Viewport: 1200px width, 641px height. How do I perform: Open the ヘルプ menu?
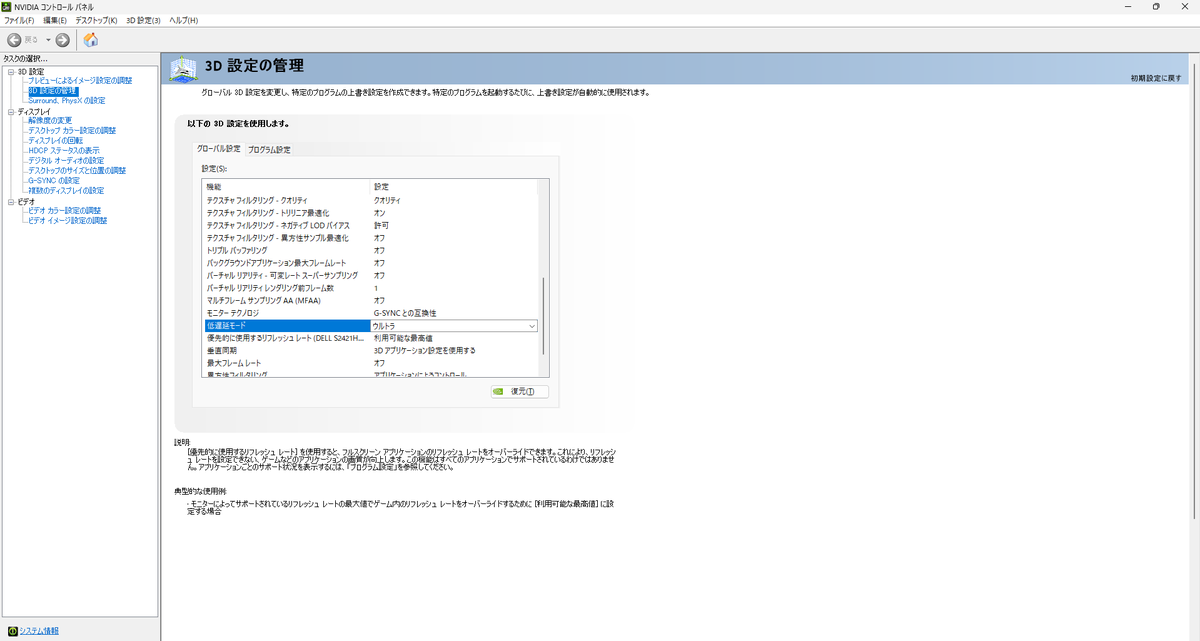point(184,19)
